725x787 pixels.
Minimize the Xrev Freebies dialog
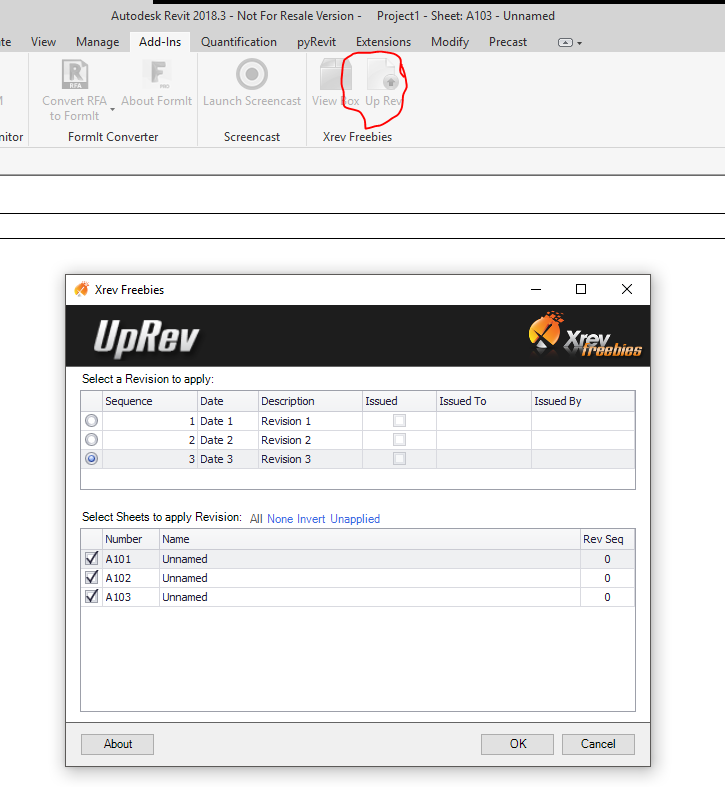point(536,289)
